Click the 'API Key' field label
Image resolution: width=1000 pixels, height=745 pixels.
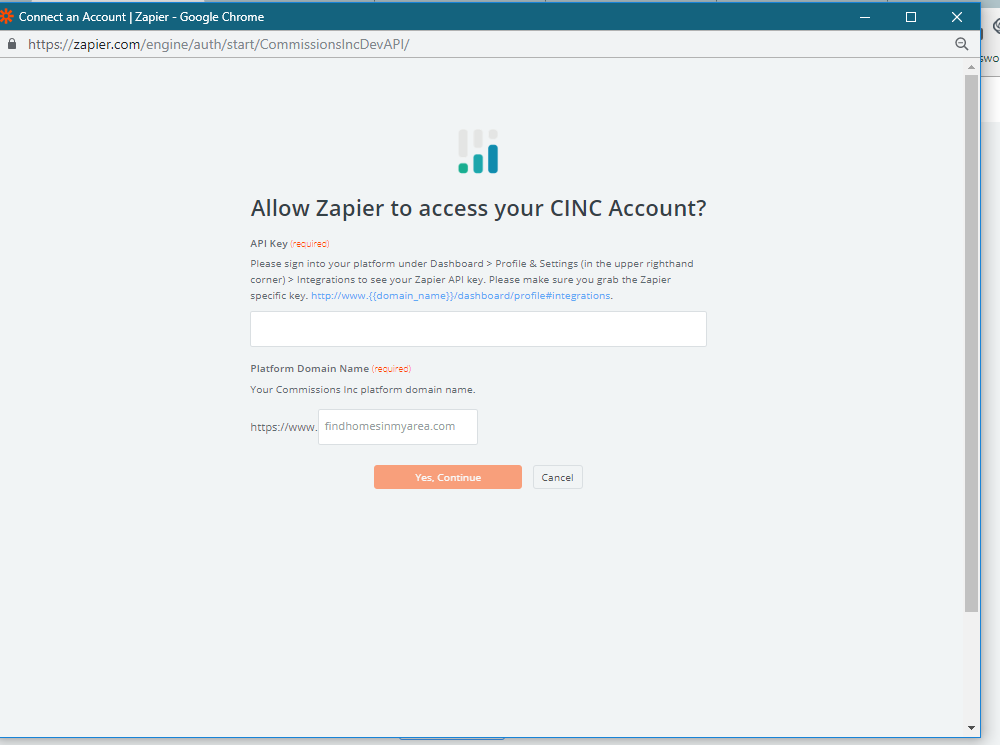268,244
